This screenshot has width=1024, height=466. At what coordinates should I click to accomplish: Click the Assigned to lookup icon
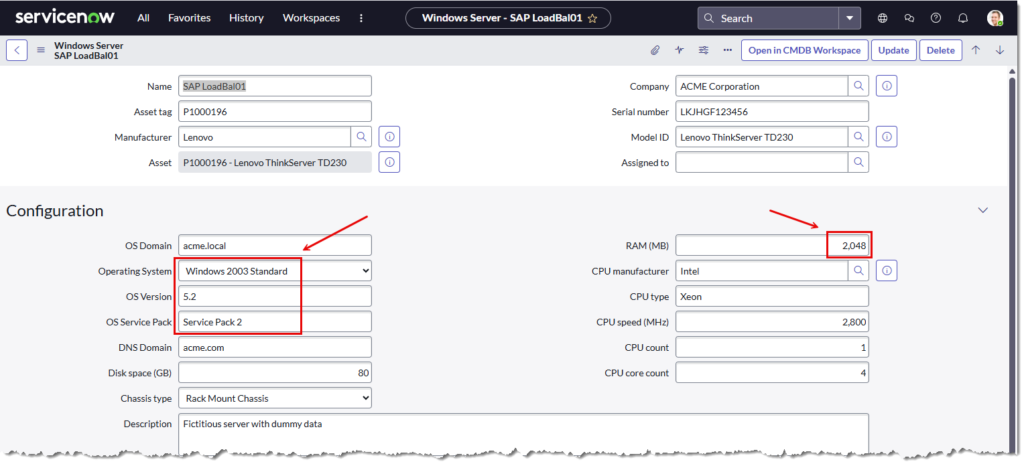click(858, 162)
